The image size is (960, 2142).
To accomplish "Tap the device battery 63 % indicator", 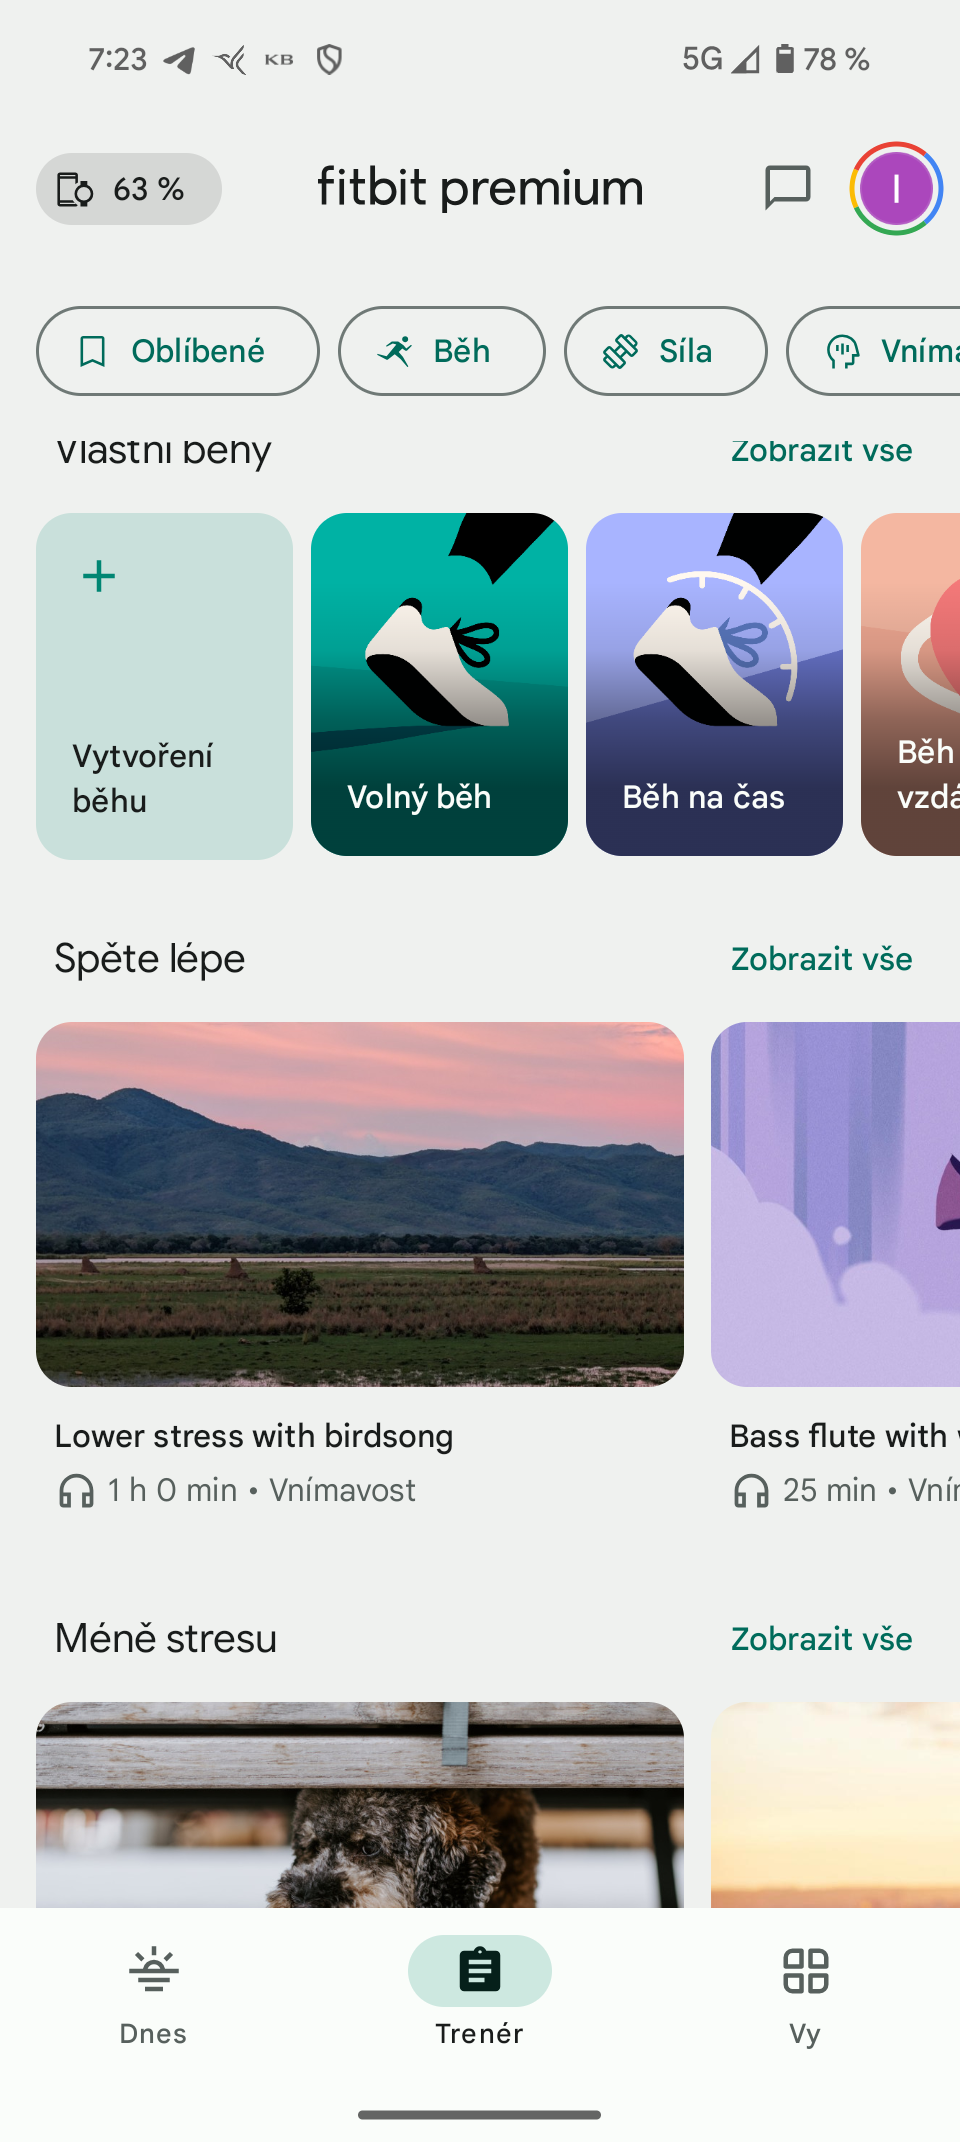I will point(129,189).
